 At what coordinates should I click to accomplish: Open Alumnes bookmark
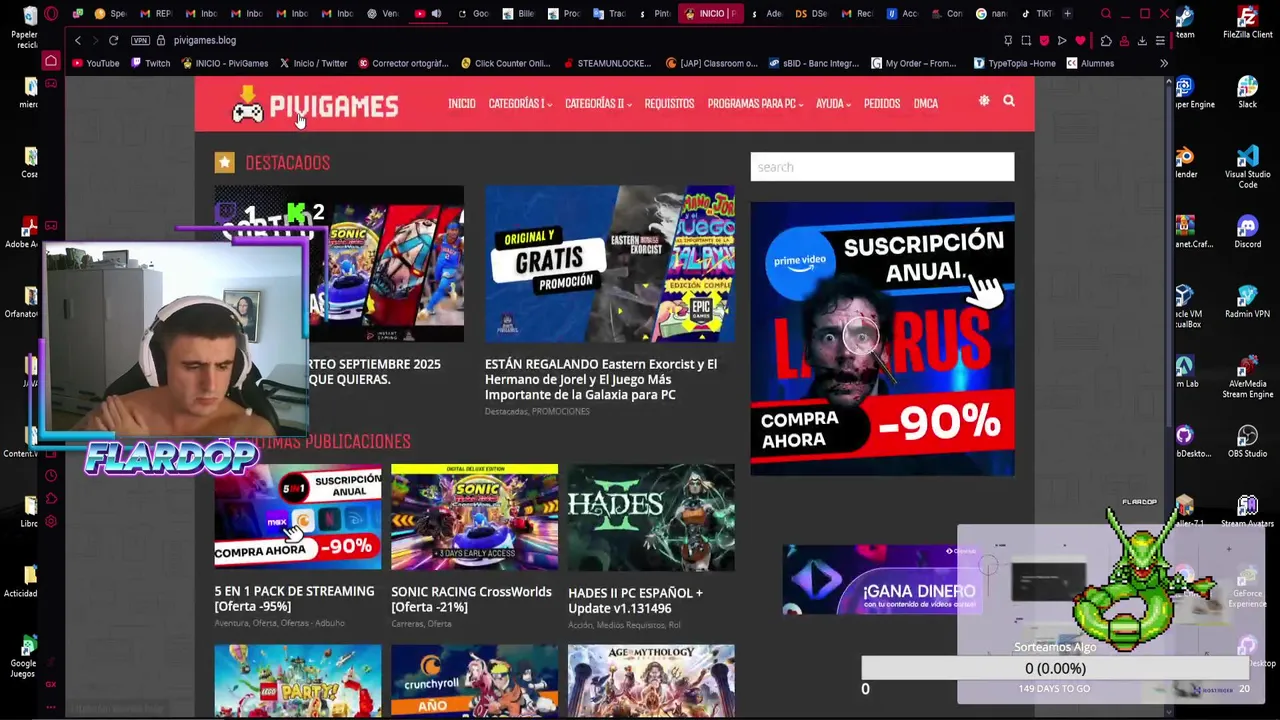click(x=1090, y=63)
